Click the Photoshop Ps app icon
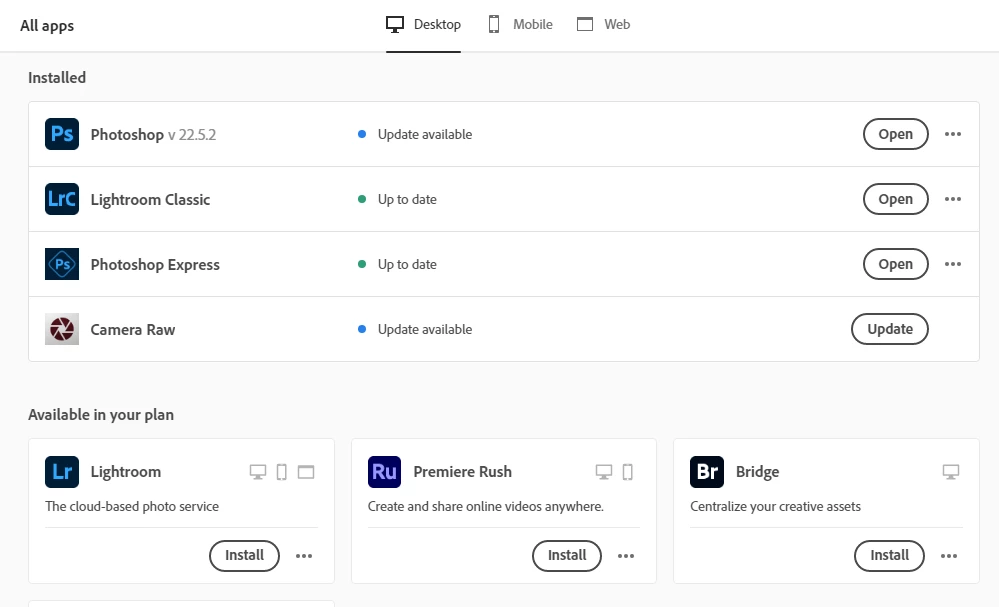The width and height of the screenshot is (999, 607). [62, 134]
